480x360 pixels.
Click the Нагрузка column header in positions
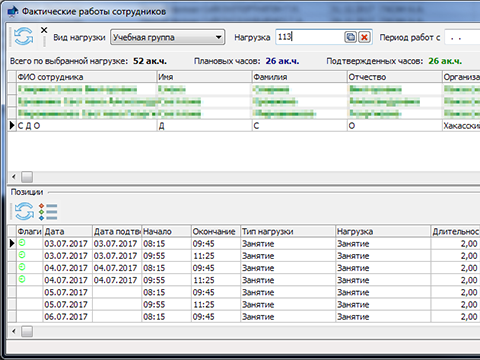click(x=383, y=231)
